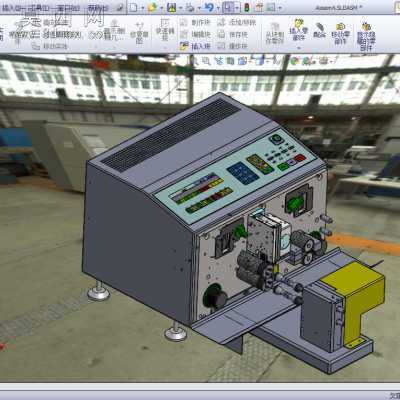This screenshot has width=400, height=400.
Task: Open View Settings monitor icon
Action: 323,61
